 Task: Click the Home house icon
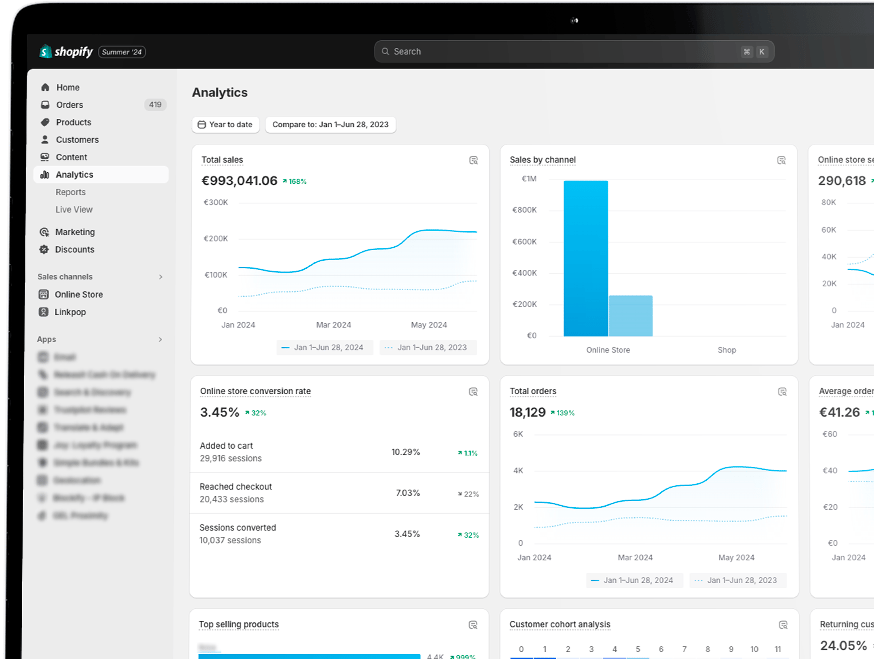(x=45, y=88)
